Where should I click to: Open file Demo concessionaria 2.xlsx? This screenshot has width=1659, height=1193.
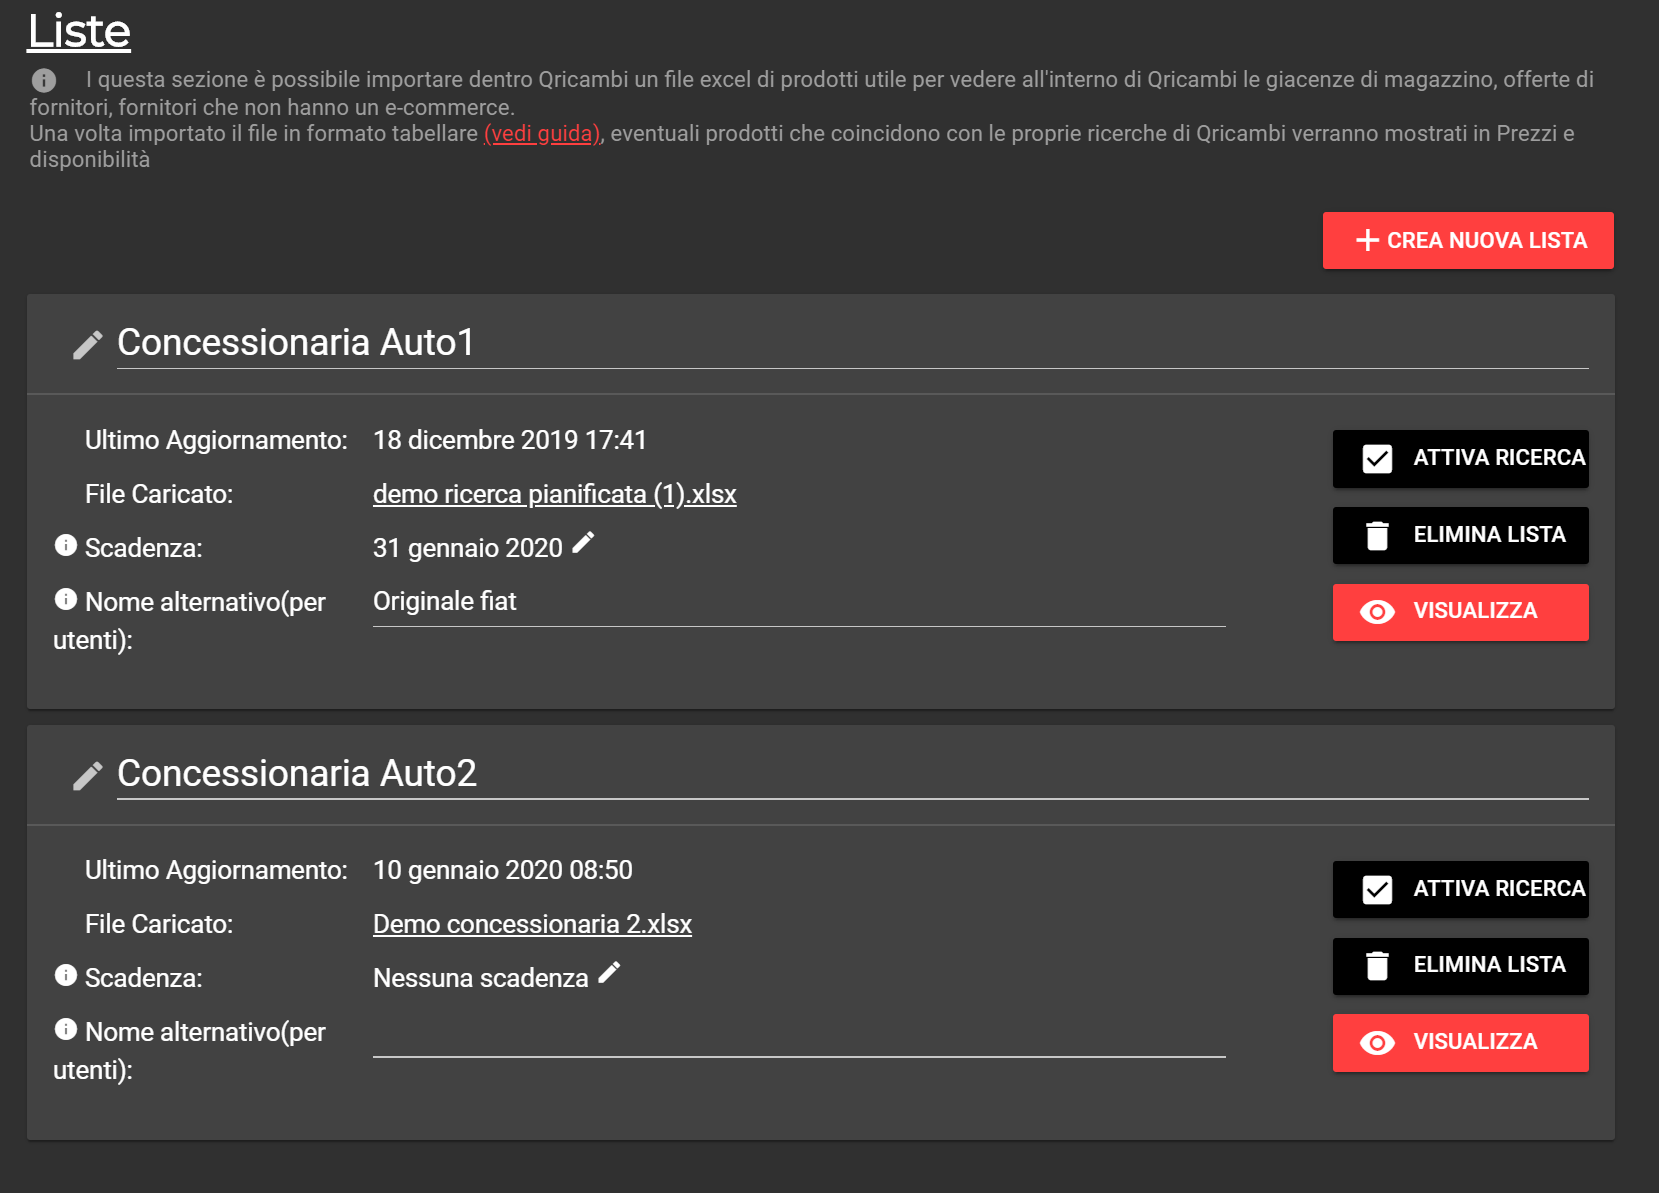532,924
